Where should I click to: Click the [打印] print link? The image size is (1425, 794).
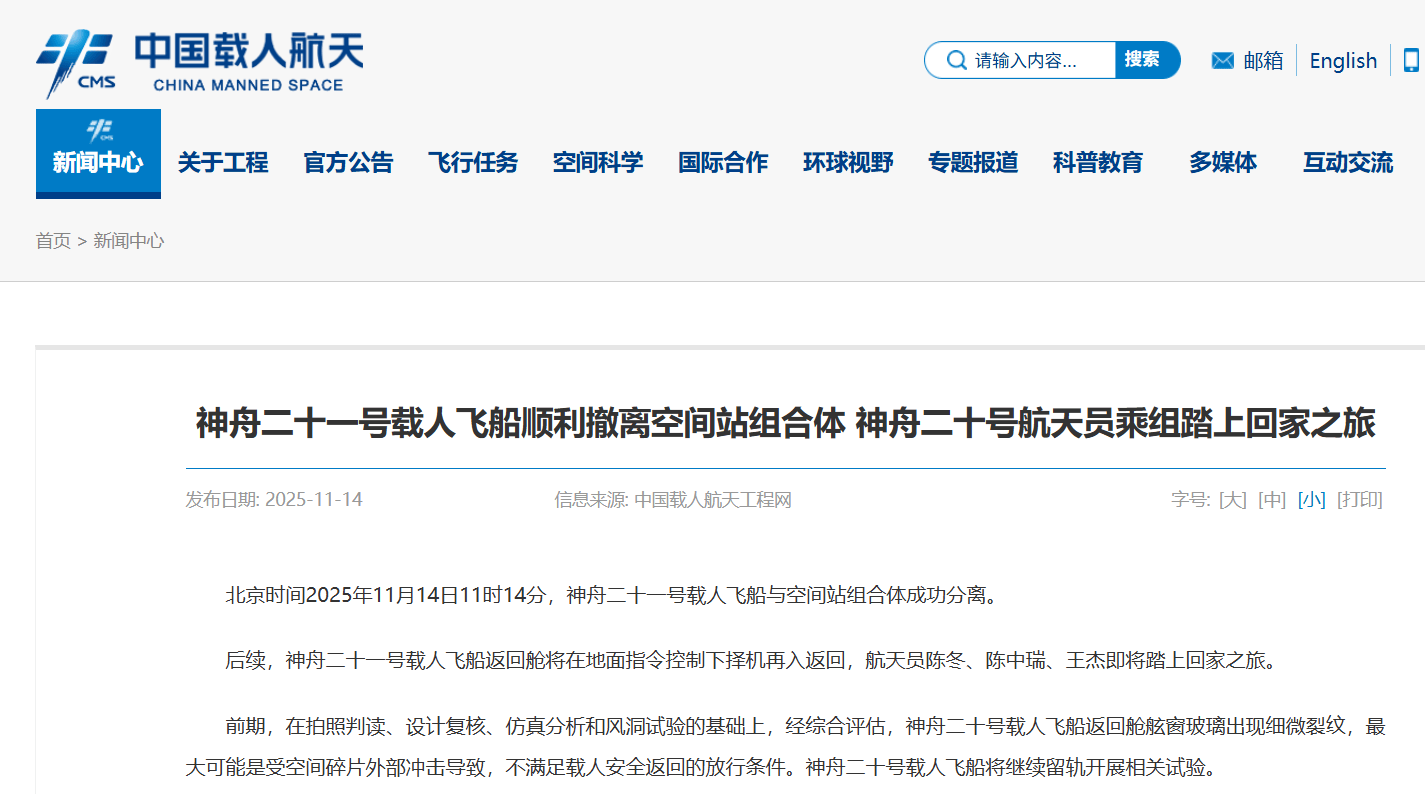tap(1360, 500)
